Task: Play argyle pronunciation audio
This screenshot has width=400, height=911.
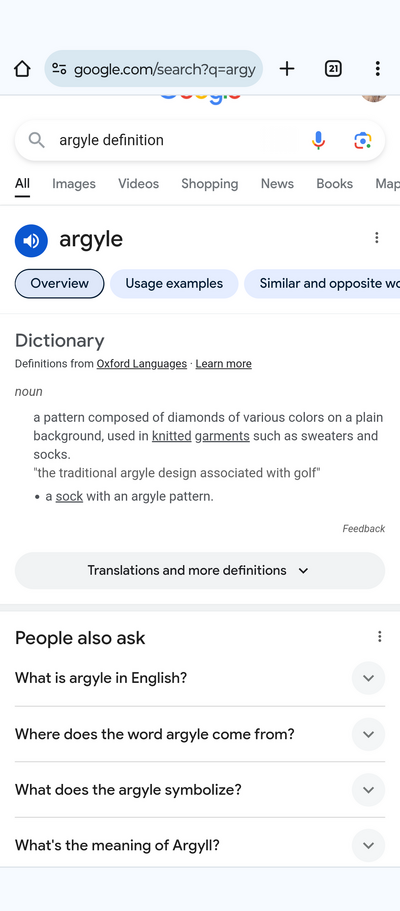Action: tap(31, 241)
